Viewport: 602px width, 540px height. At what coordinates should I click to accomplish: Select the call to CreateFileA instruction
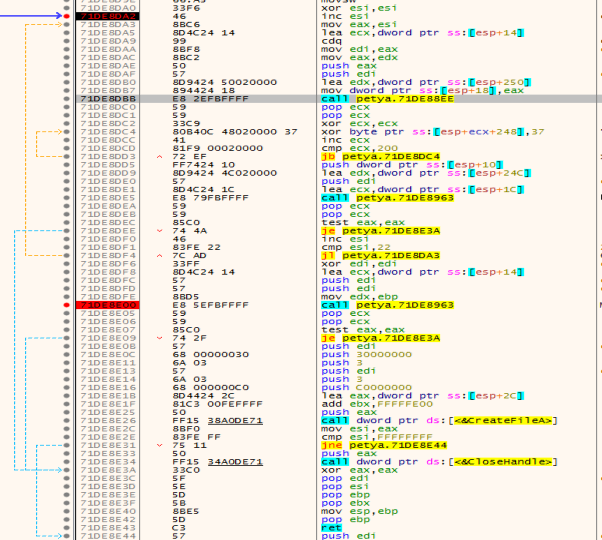(439, 421)
